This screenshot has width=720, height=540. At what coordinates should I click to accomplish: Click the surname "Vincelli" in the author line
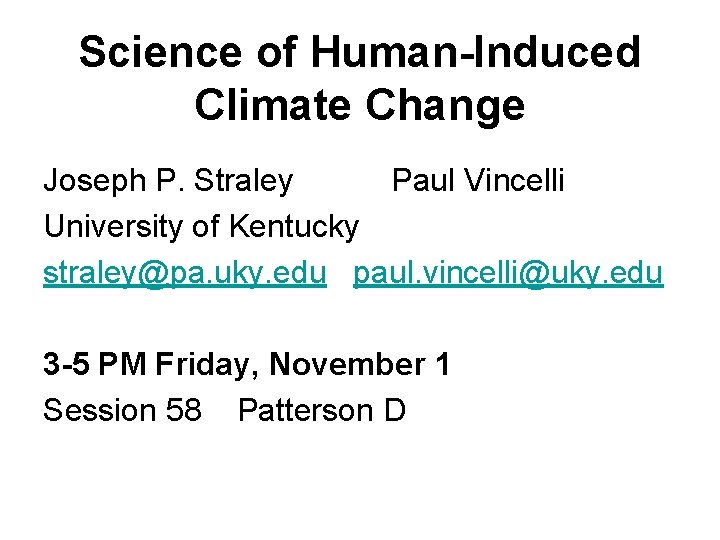point(513,181)
